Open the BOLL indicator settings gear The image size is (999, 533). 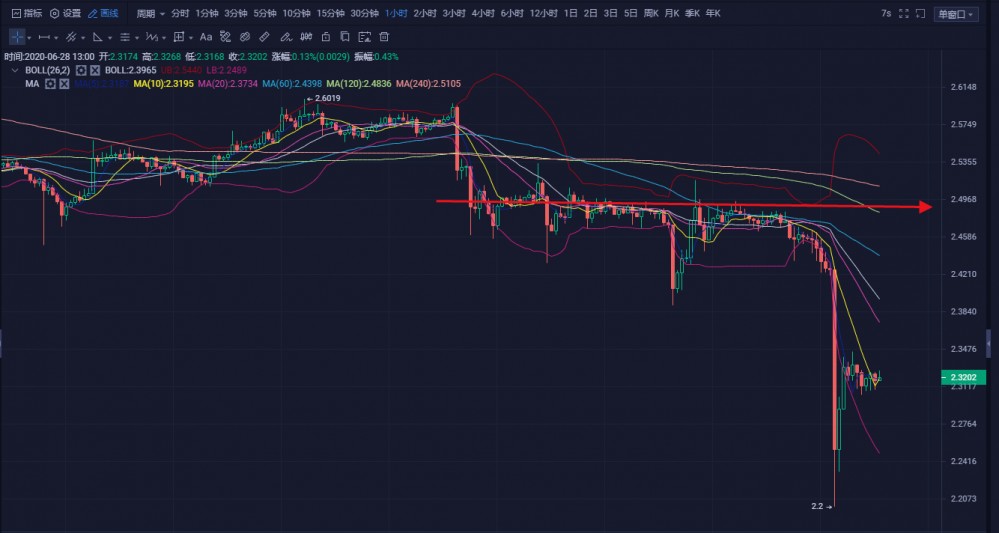click(x=81, y=71)
